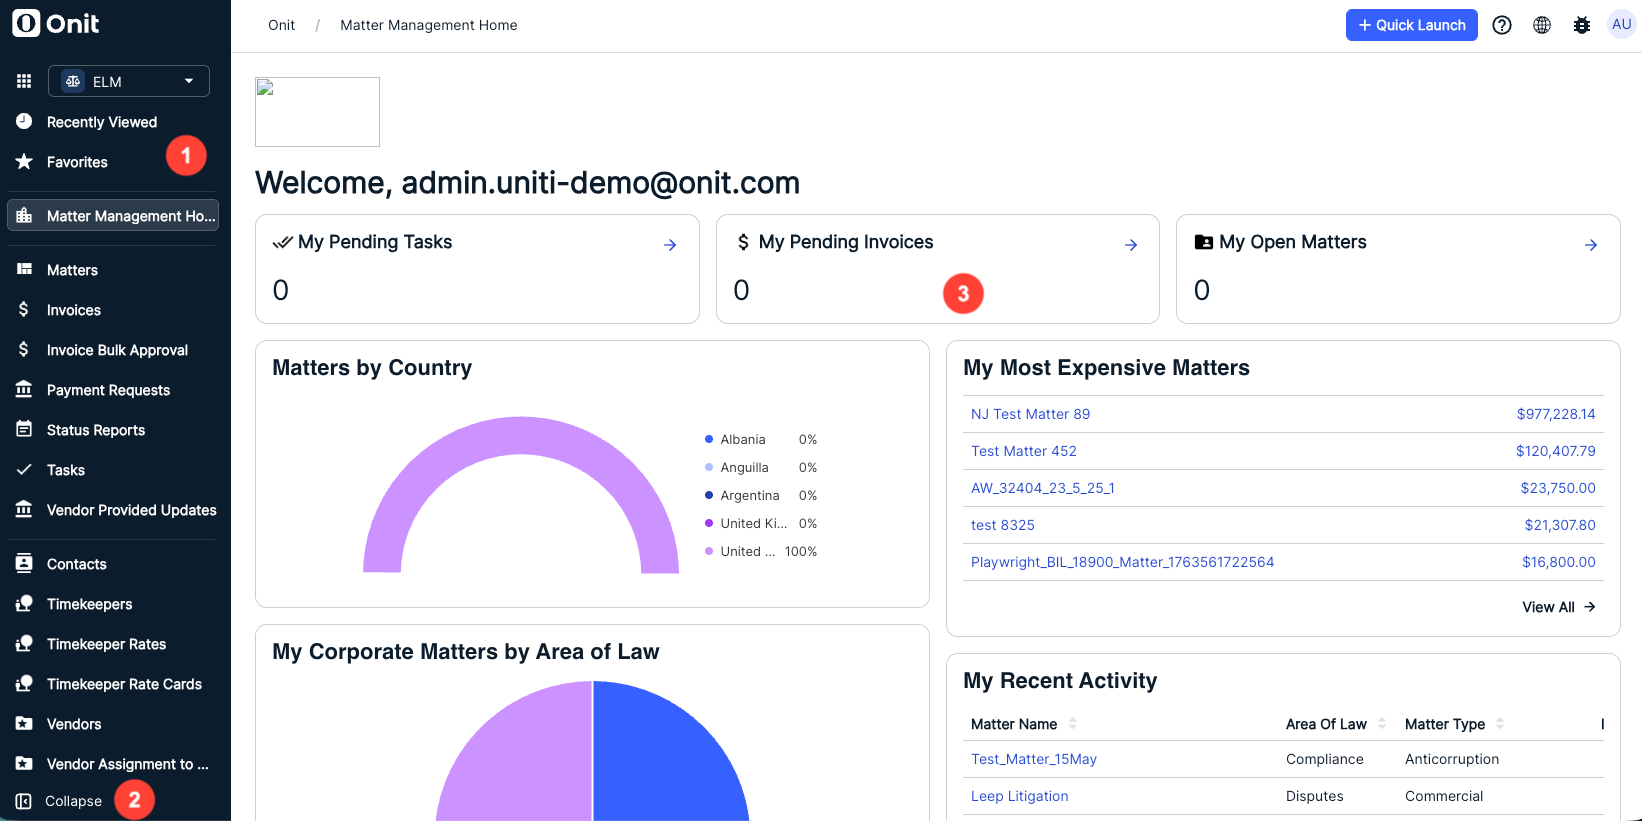Viewport: 1642px width, 821px height.
Task: Open the bug report icon
Action: [1582, 25]
